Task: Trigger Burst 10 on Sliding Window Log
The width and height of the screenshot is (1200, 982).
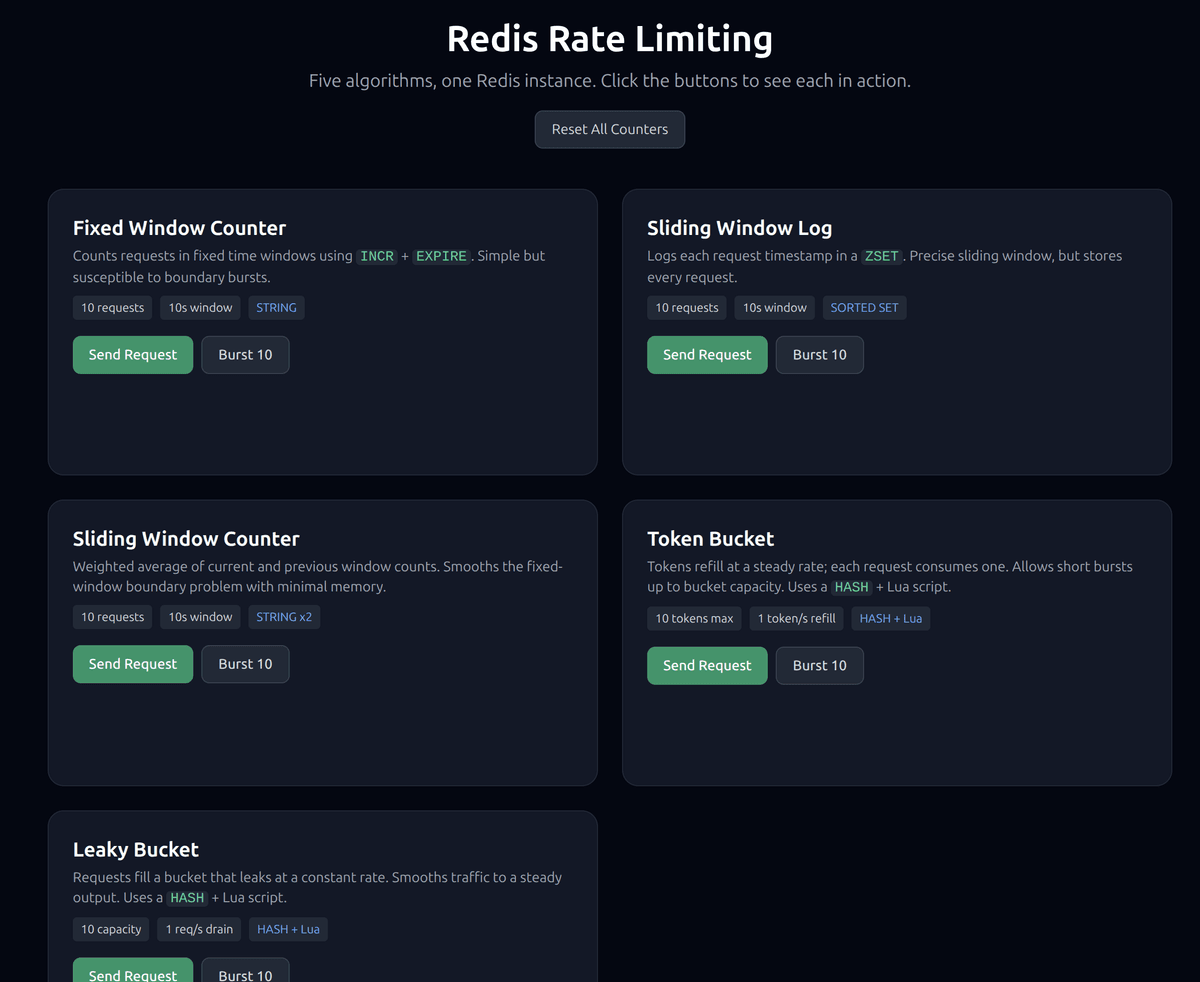Action: point(819,354)
